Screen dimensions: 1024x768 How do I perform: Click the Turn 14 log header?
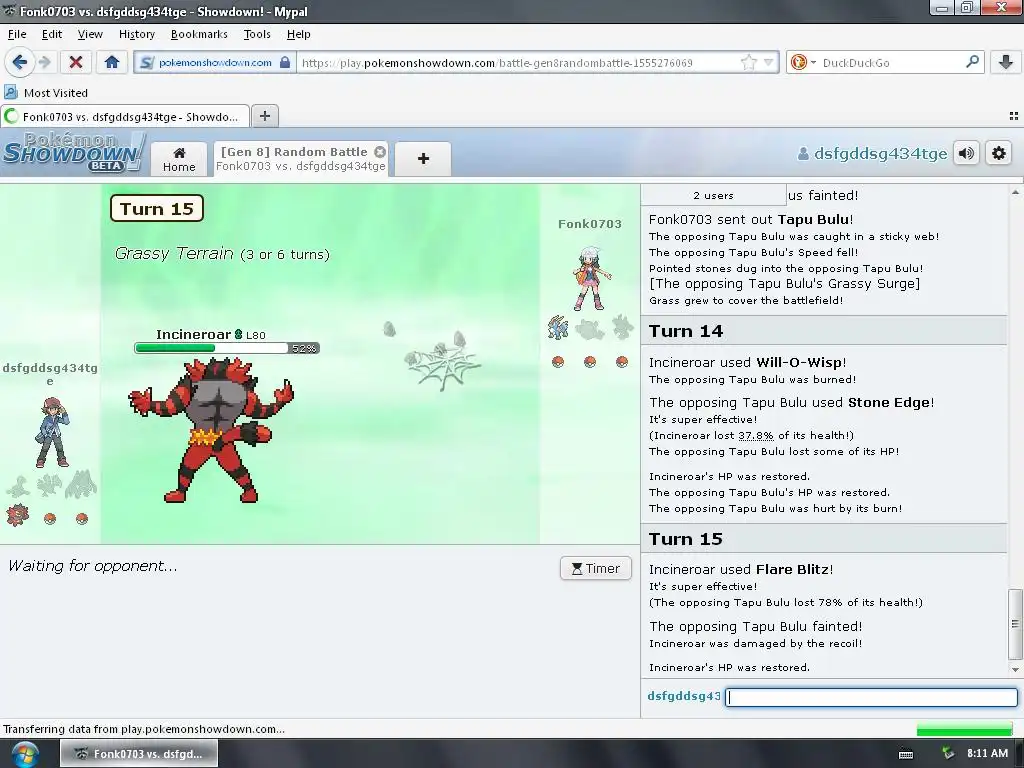point(824,331)
